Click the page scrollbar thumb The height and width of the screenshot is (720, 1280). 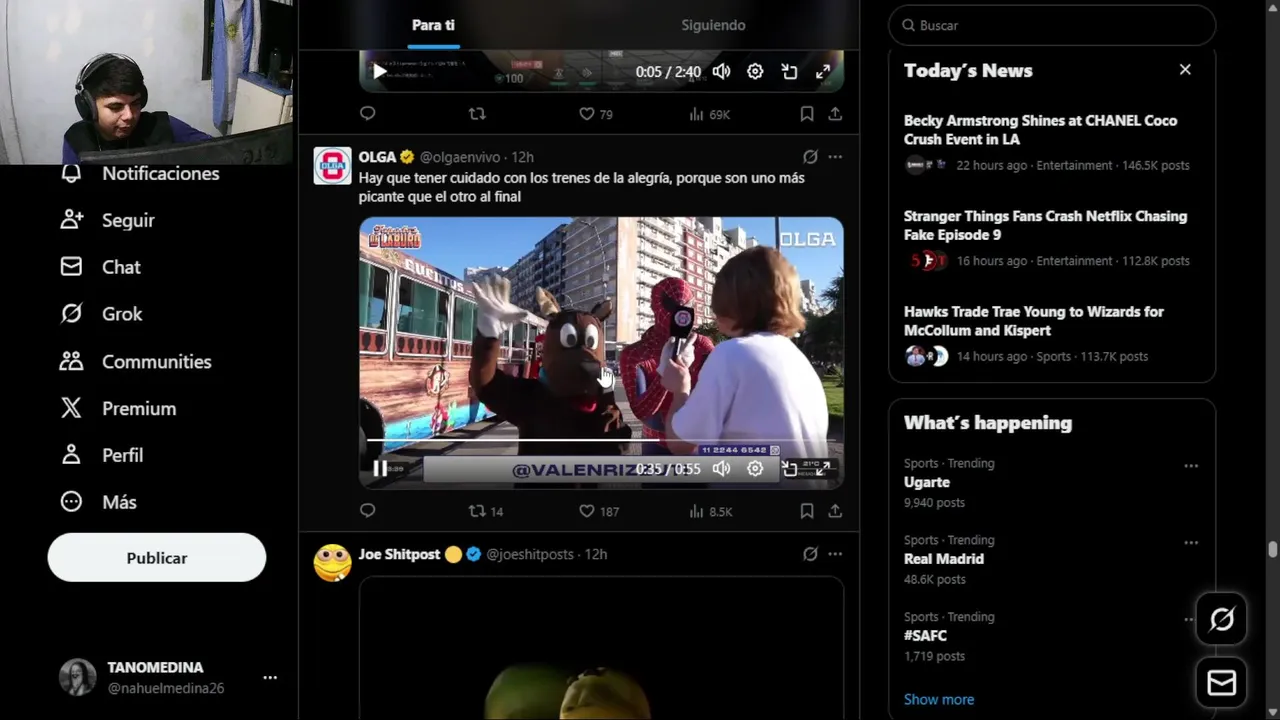click(1273, 550)
